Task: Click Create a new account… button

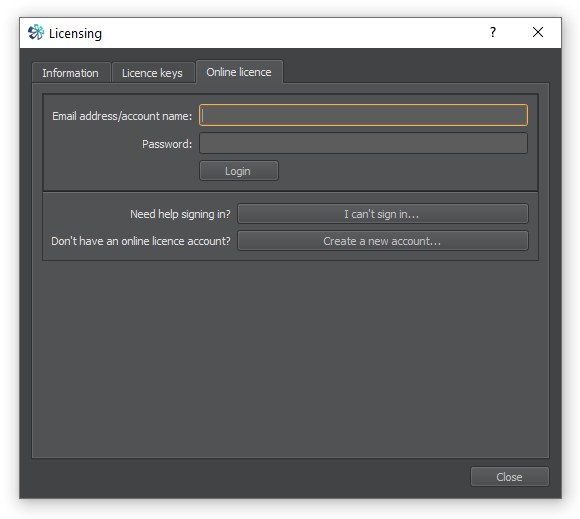Action: (x=382, y=241)
